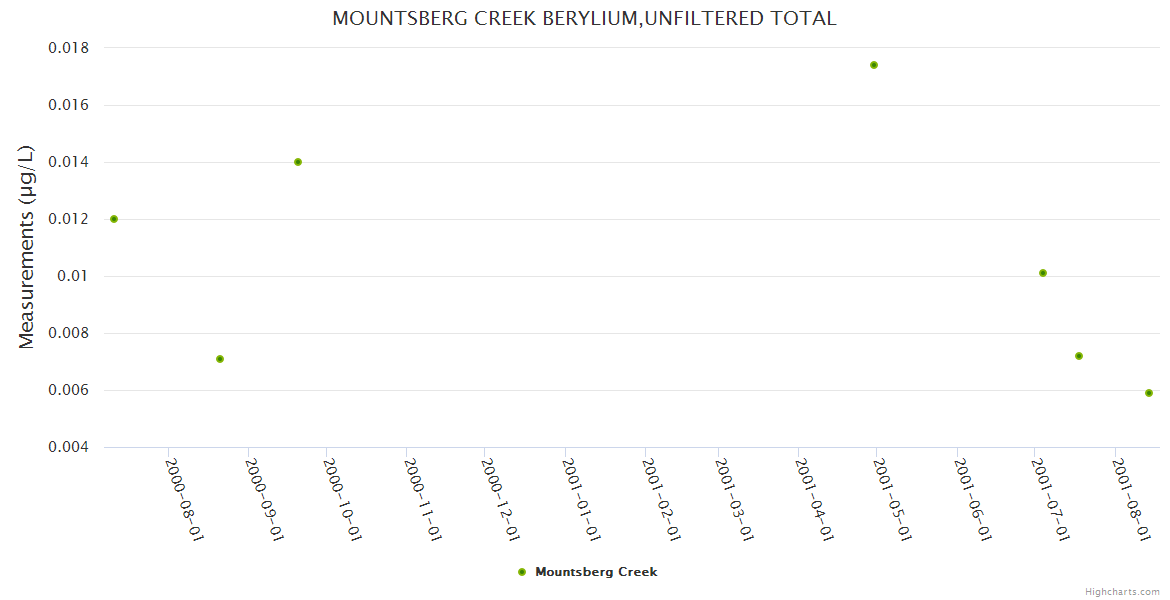Select the 0.014 data point
Image resolution: width=1170 pixels, height=600 pixels.
tap(298, 162)
